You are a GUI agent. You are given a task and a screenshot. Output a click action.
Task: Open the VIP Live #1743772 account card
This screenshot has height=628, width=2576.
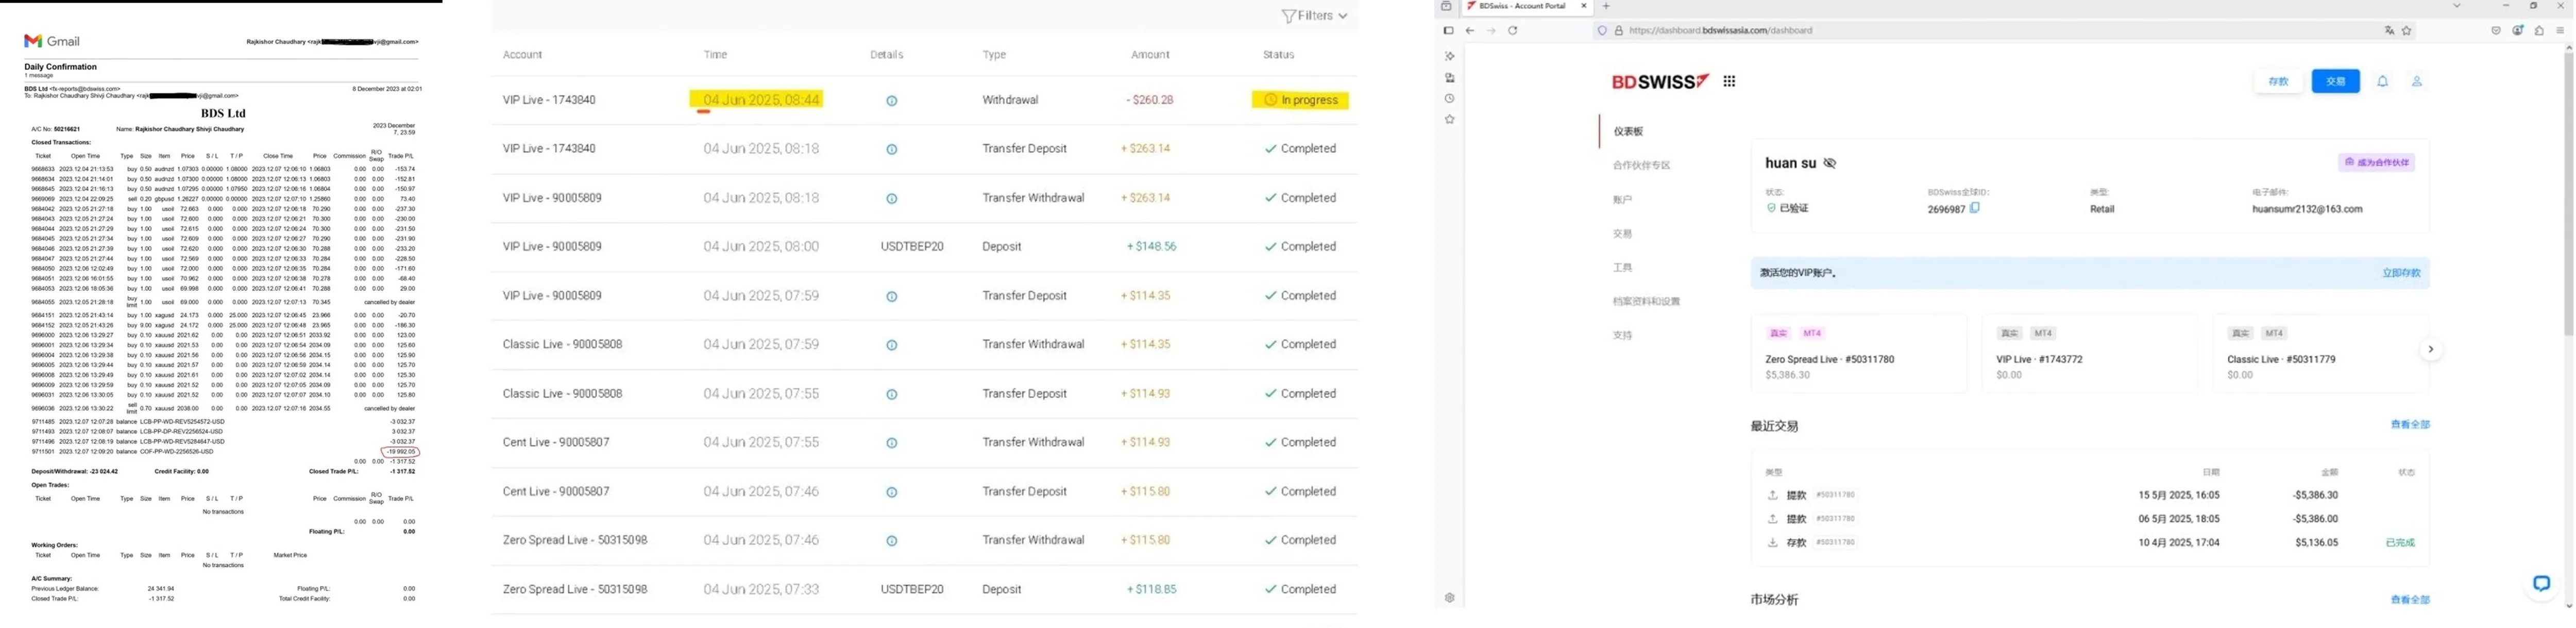[2090, 353]
